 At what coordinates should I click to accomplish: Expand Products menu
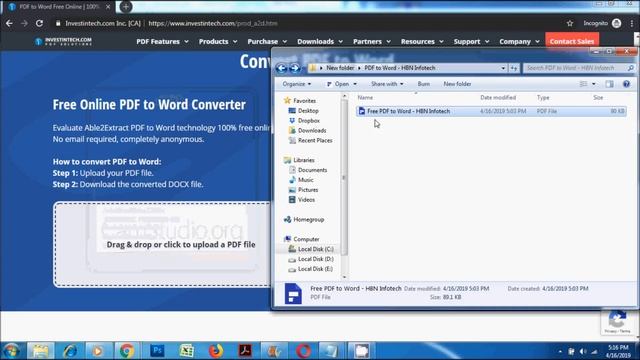218,42
